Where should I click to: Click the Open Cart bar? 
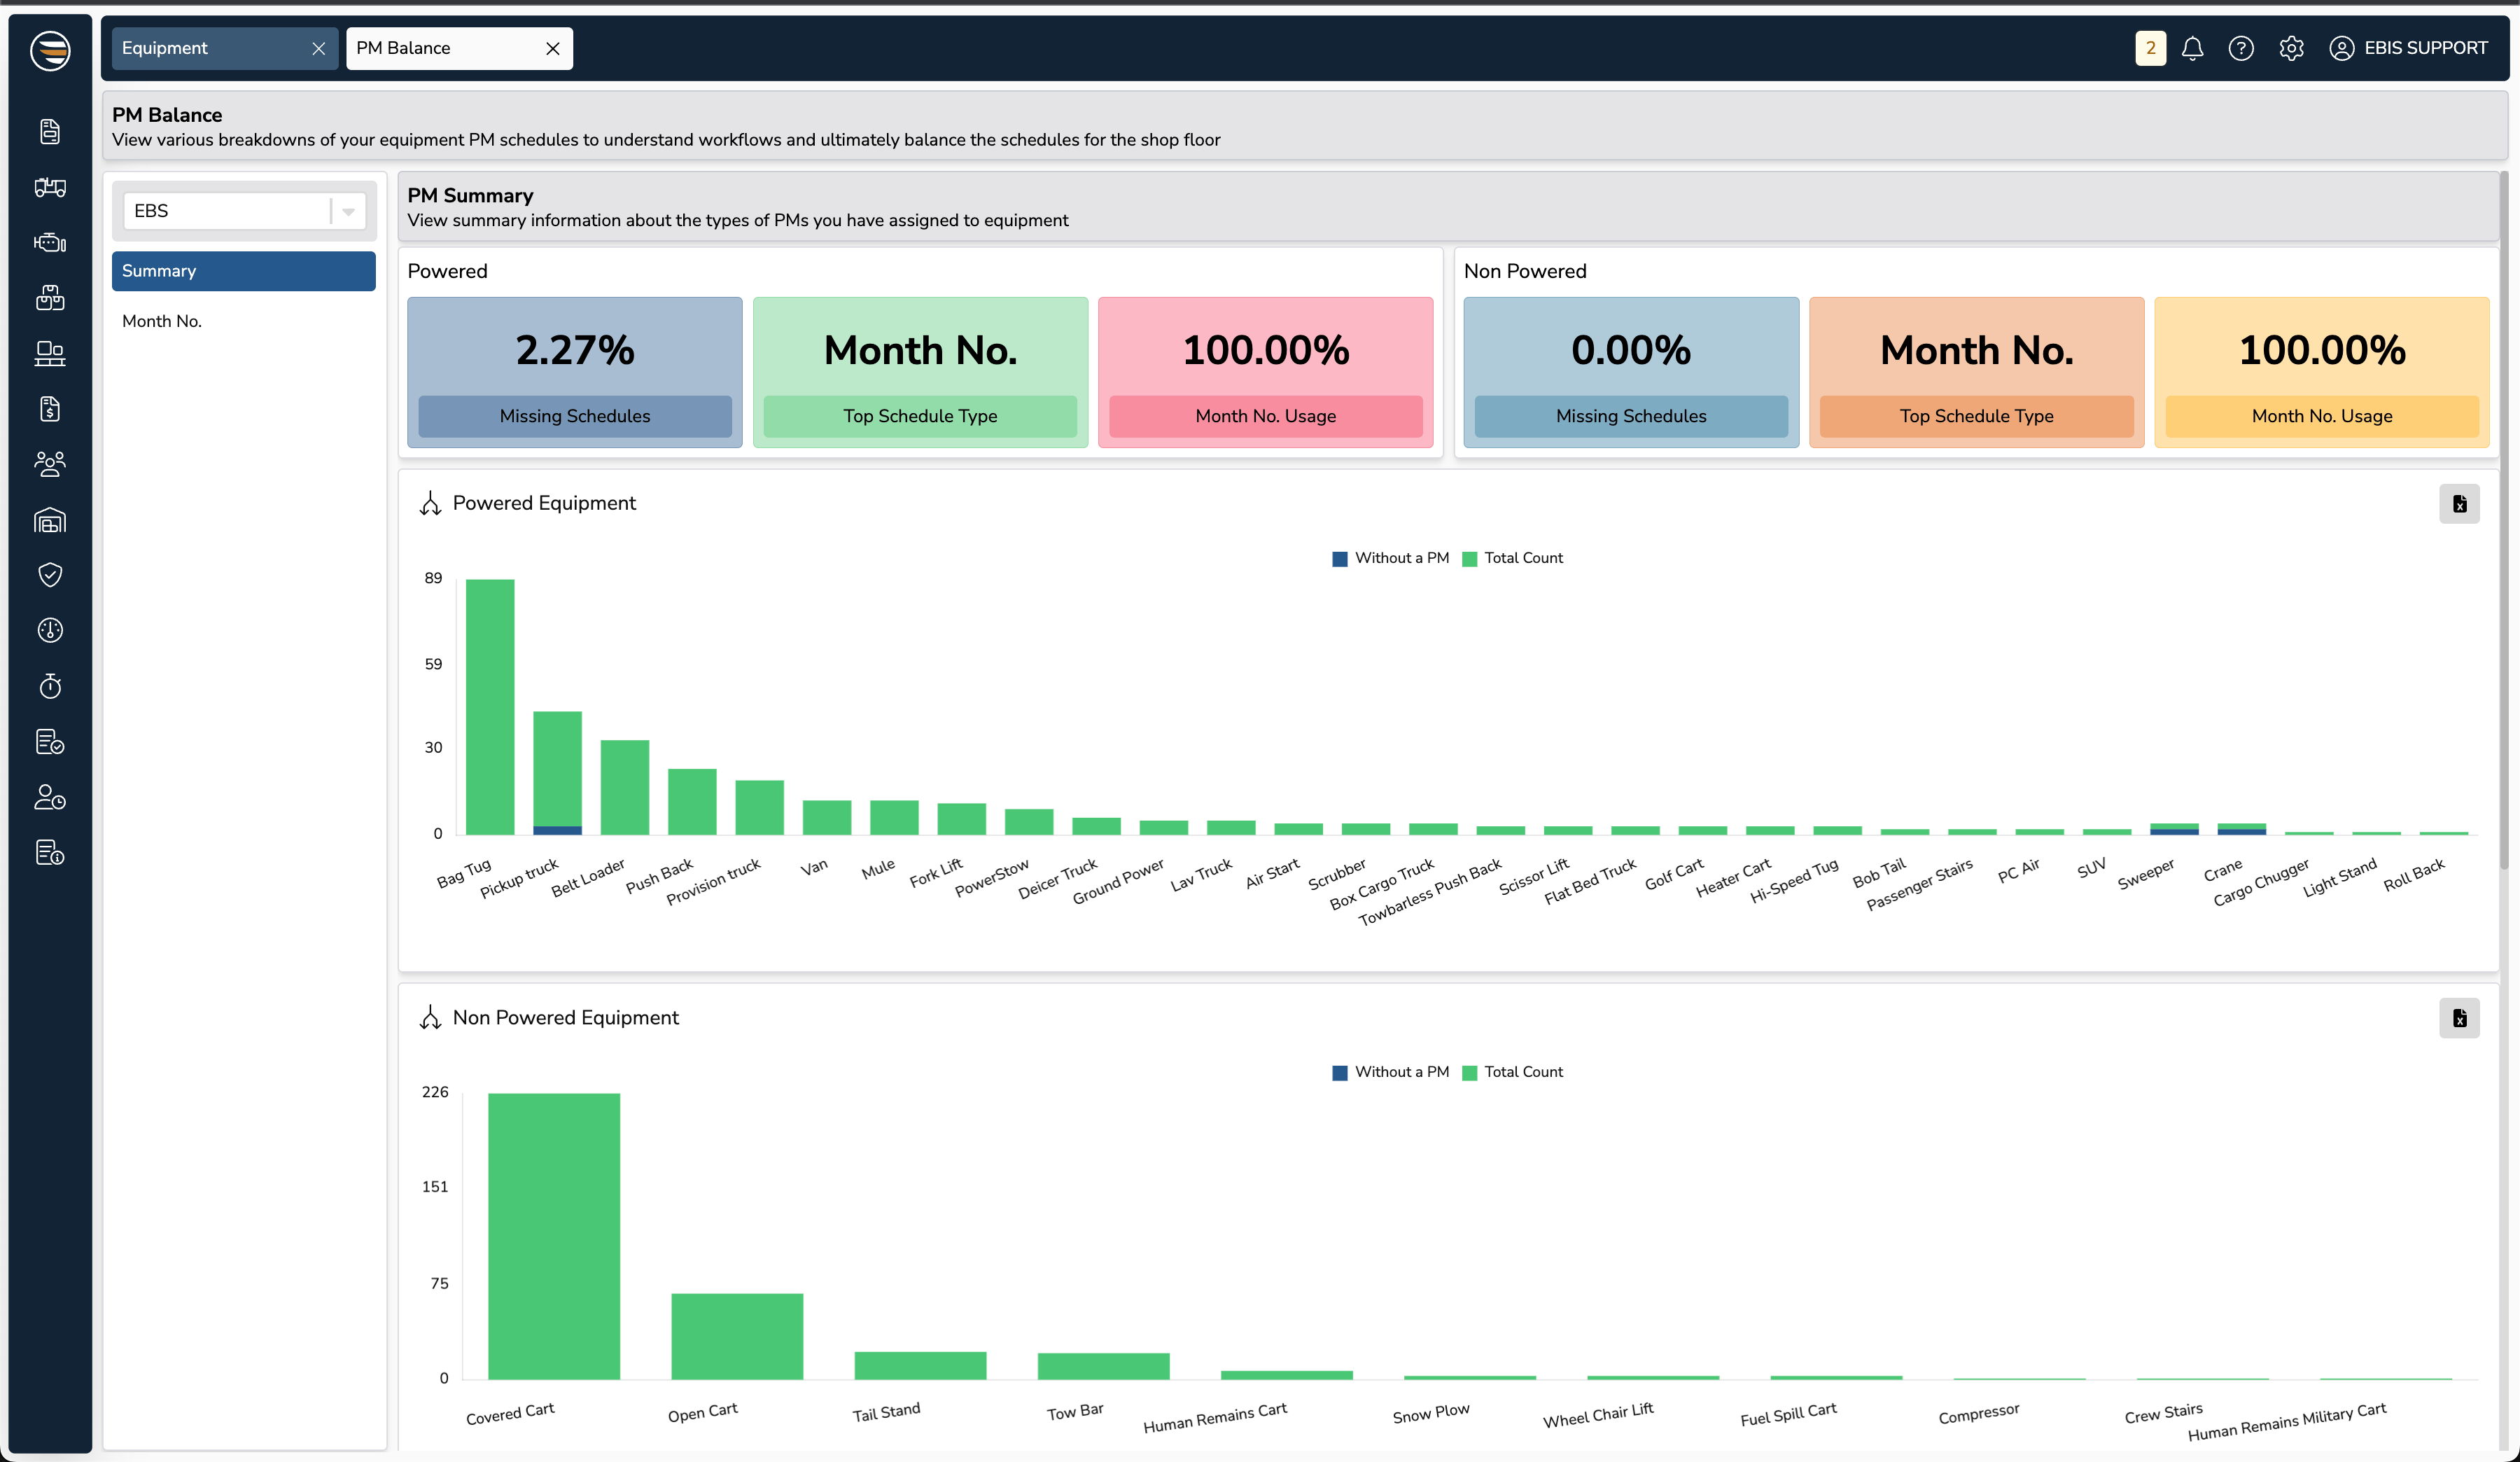tap(737, 1336)
